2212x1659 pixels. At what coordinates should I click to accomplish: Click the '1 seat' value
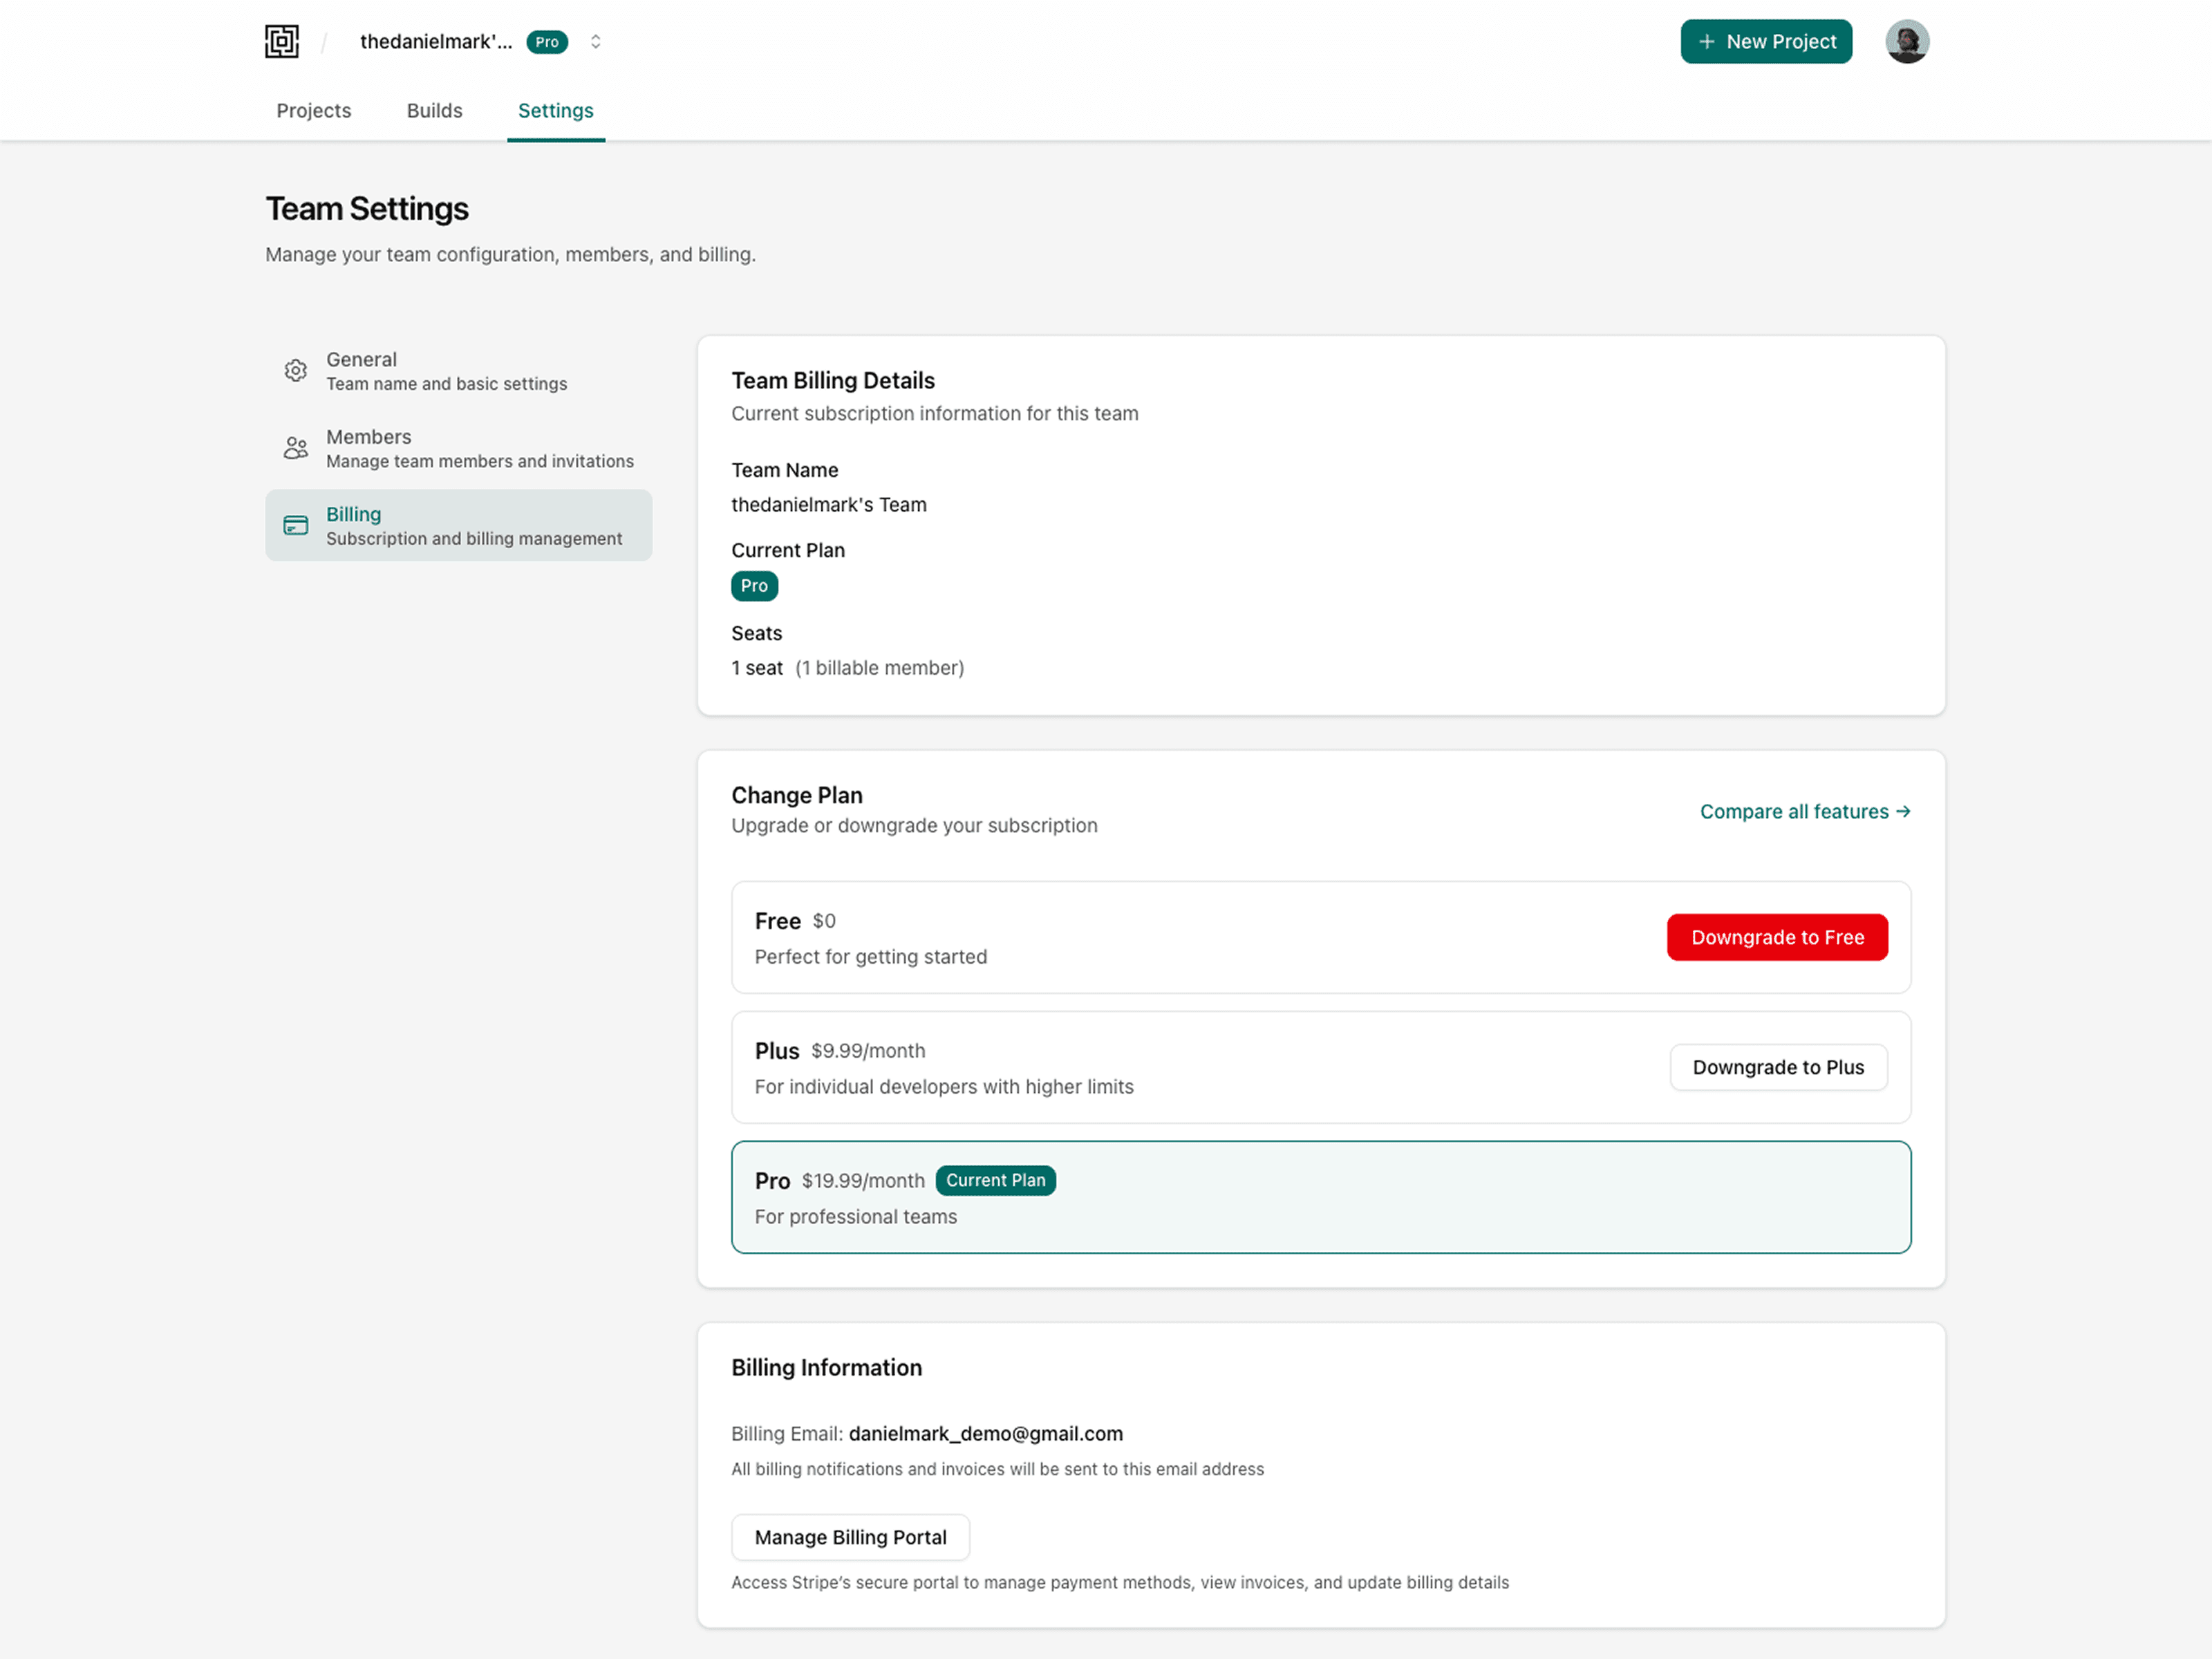click(x=756, y=668)
